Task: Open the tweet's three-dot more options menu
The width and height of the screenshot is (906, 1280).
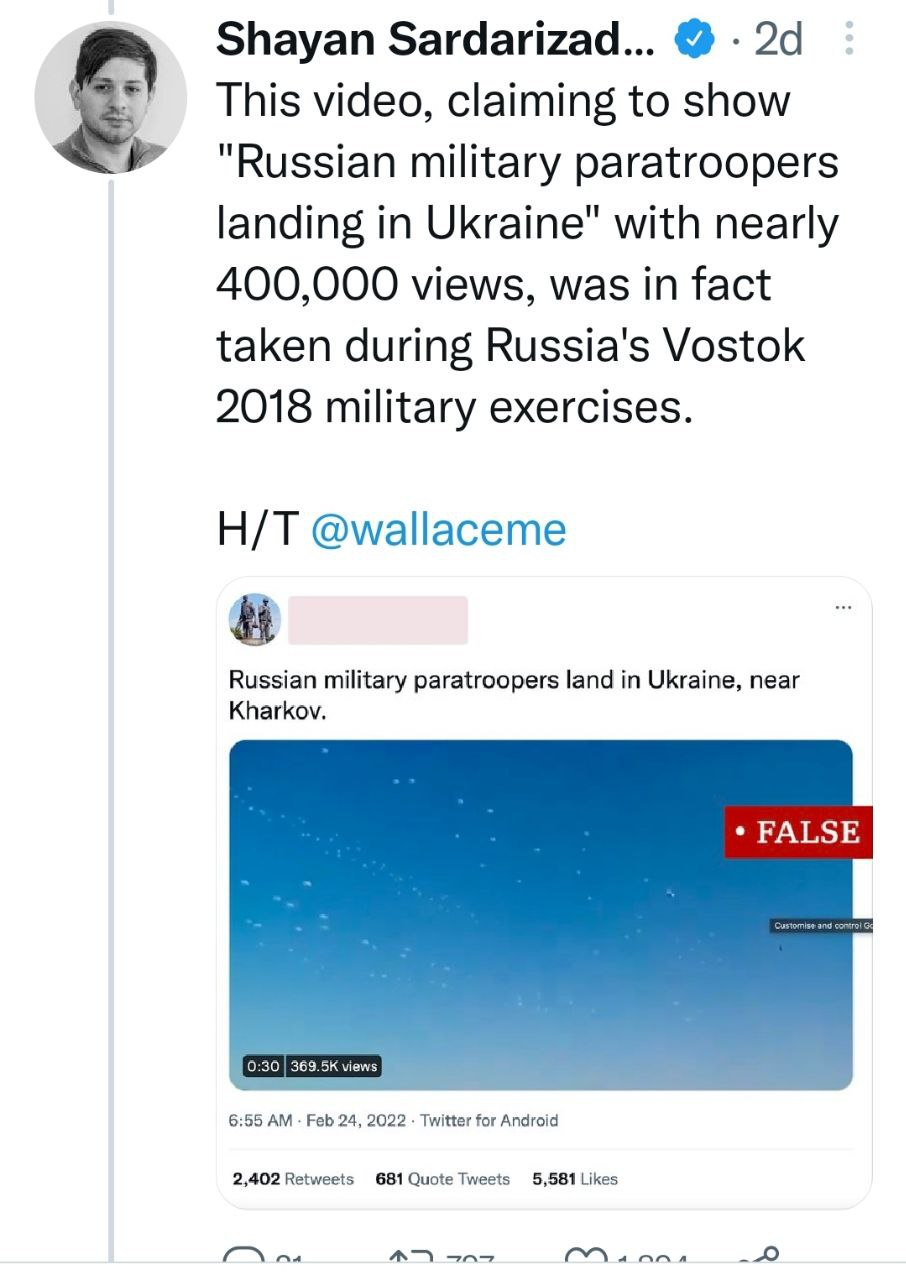Action: click(850, 40)
